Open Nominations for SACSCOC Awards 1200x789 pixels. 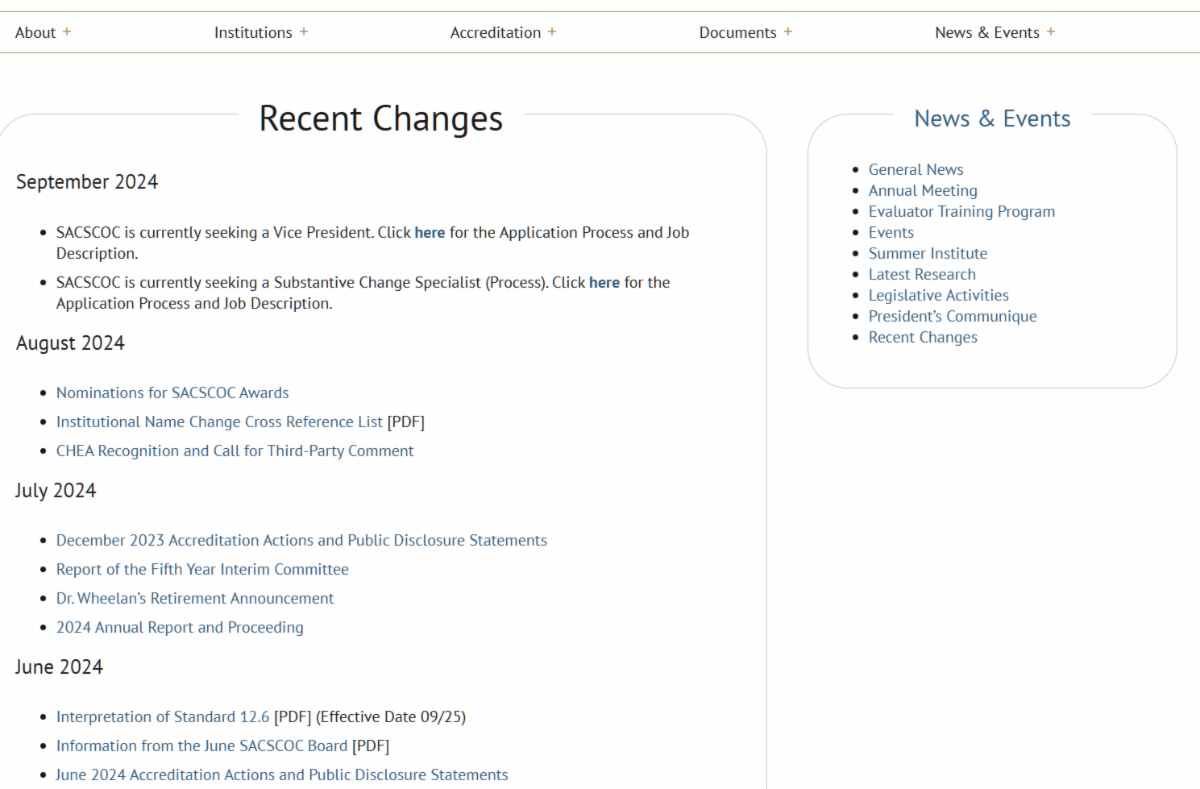172,392
